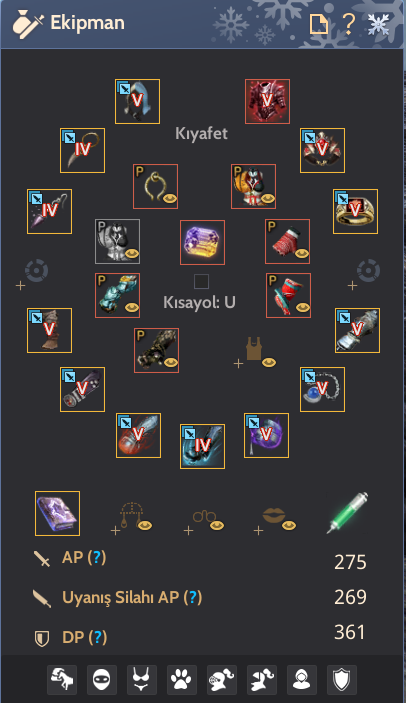Click the helmet equipment slot
This screenshot has height=703, width=406.
[x=137, y=101]
